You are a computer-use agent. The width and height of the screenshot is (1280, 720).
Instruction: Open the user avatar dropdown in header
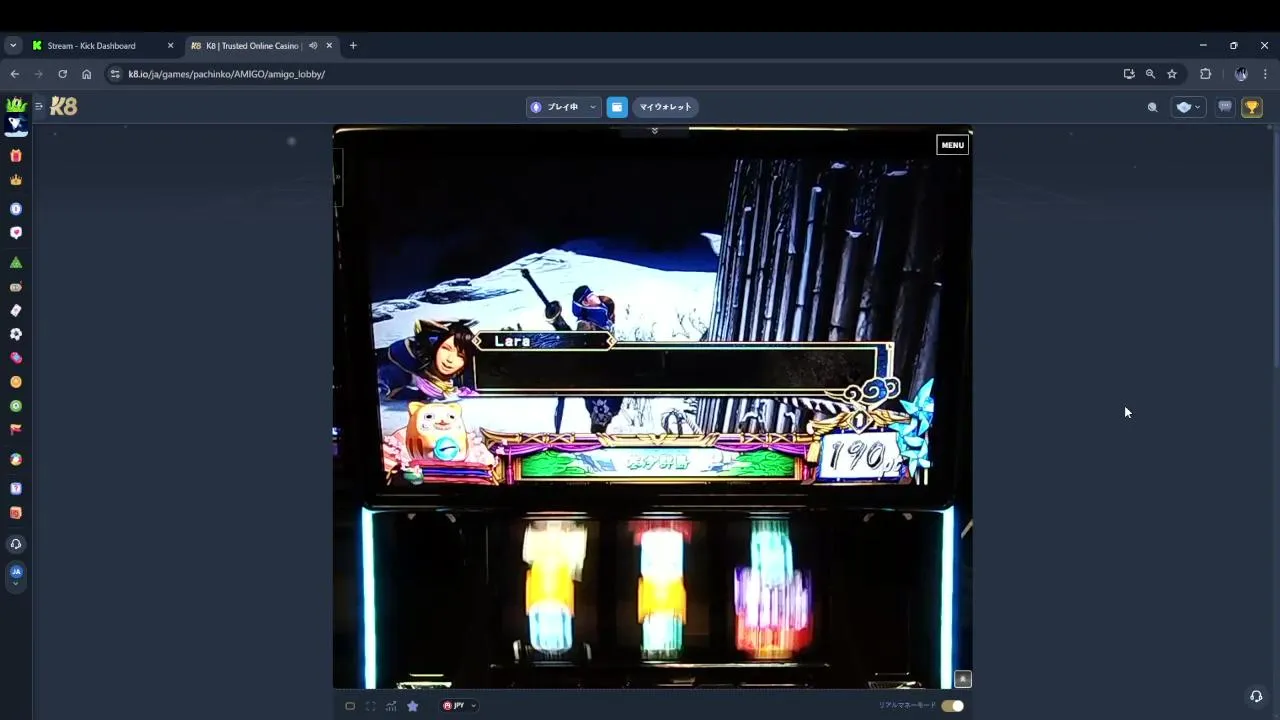1188,107
